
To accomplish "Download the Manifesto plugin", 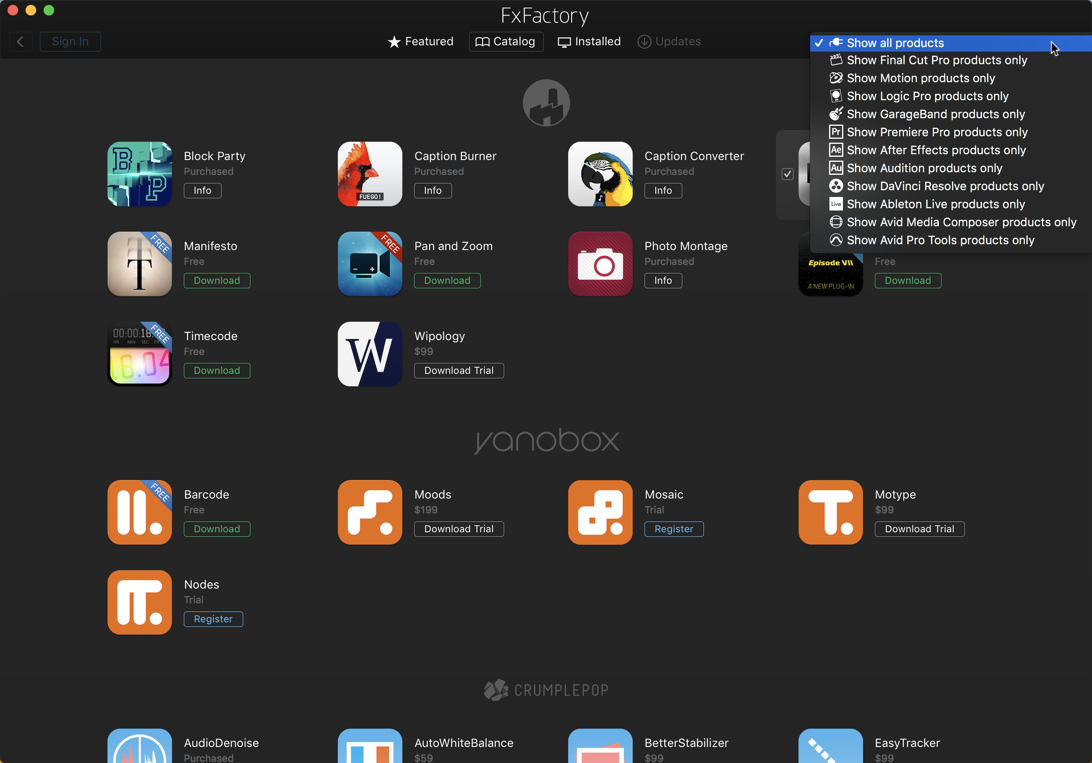I will point(217,281).
